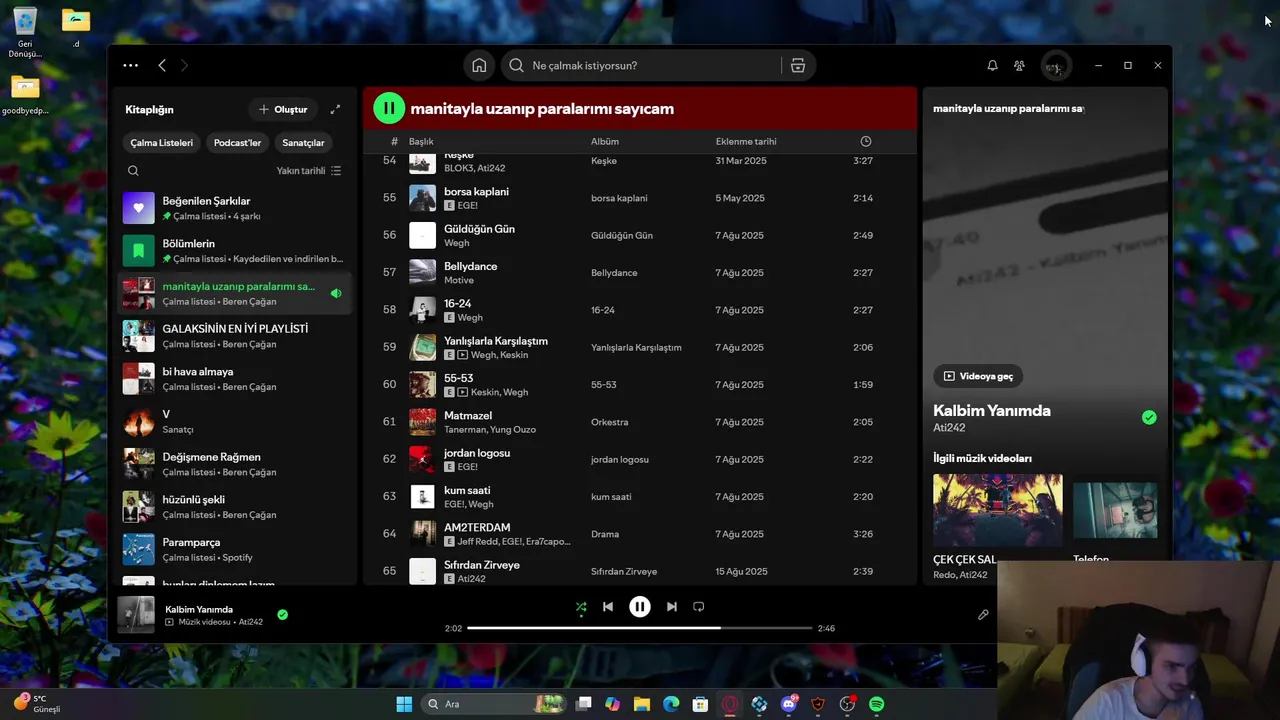
Task: Go back with the left arrow
Action: tap(162, 65)
